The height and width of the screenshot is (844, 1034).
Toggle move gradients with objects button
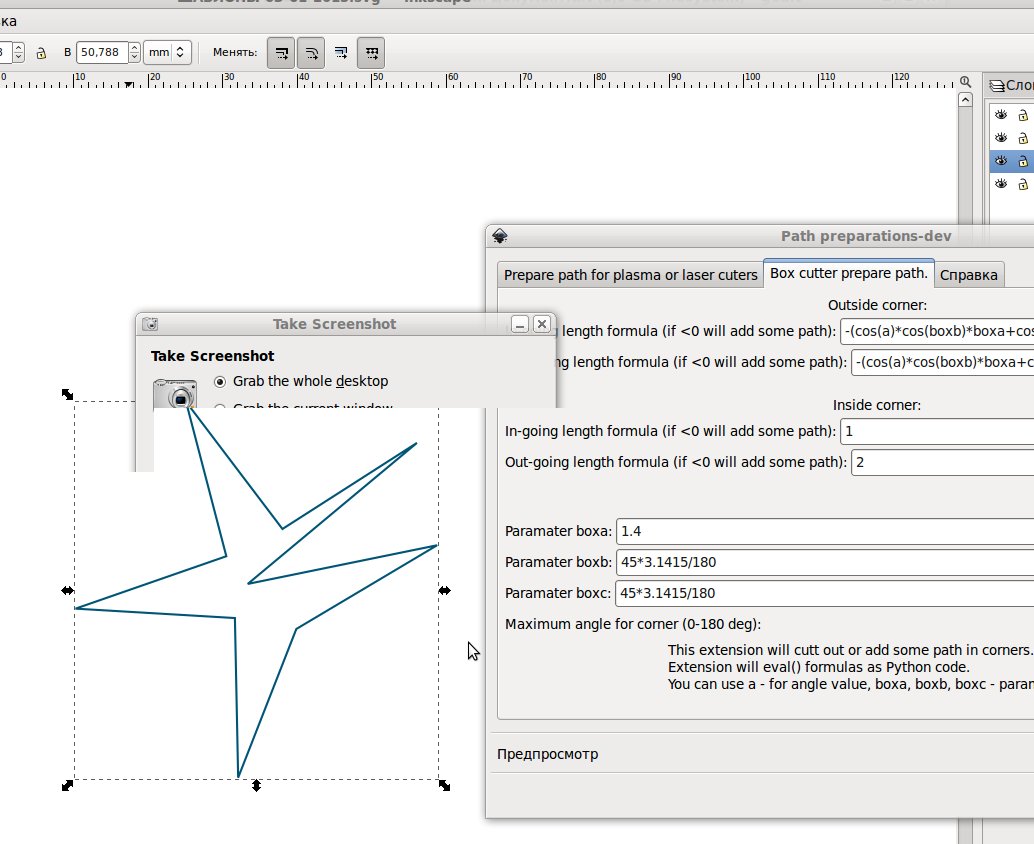pos(341,53)
